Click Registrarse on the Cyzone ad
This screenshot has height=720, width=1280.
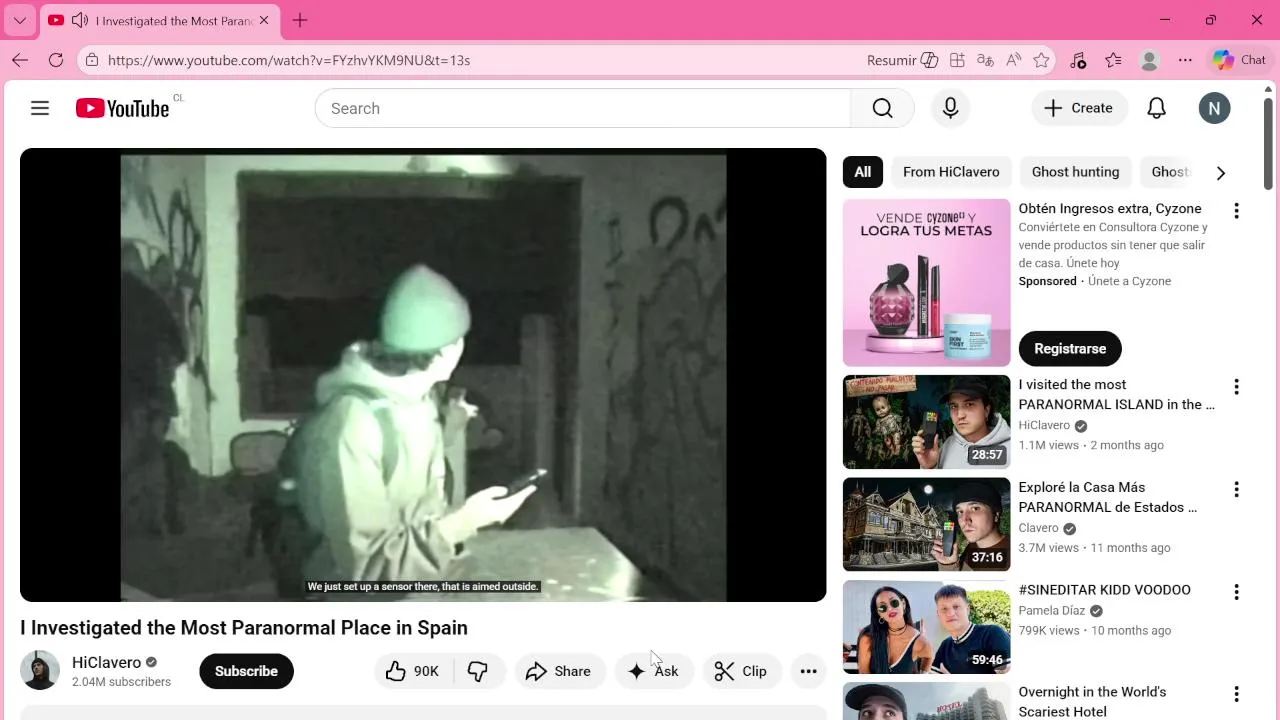pos(1070,348)
